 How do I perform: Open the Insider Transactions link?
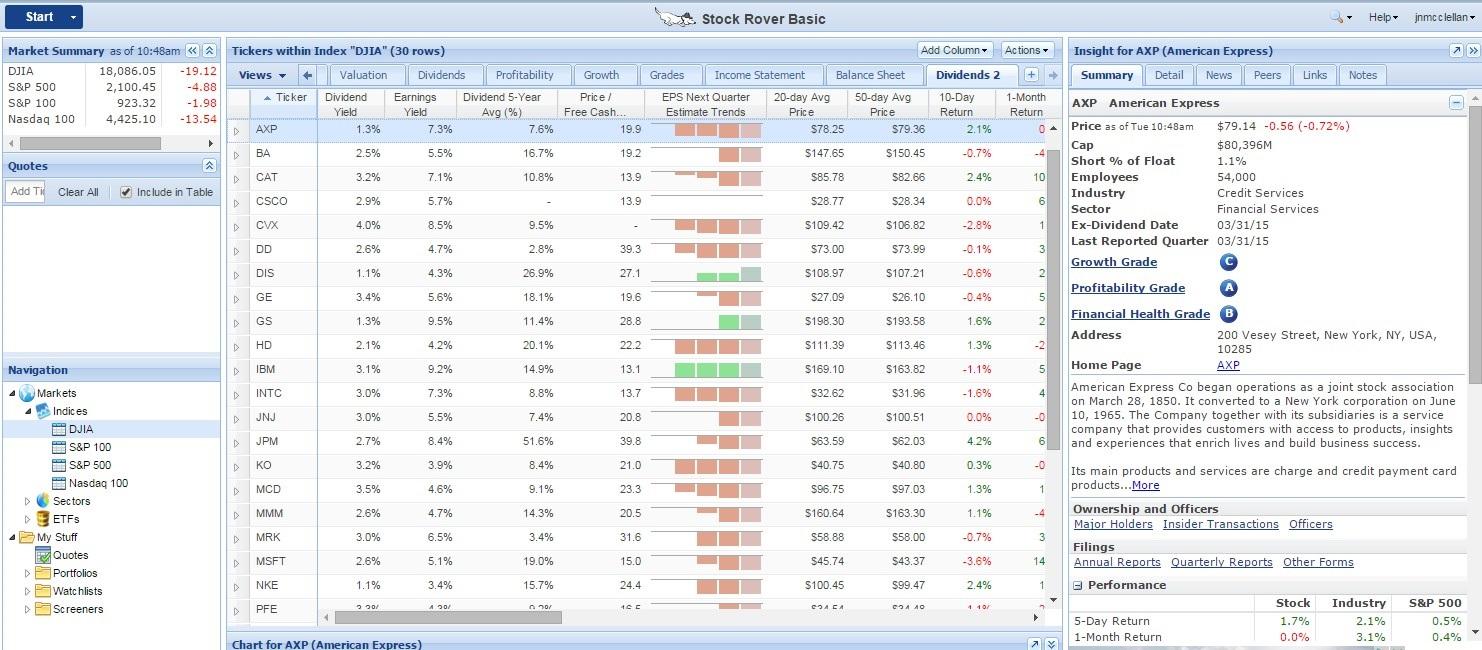(x=1221, y=524)
